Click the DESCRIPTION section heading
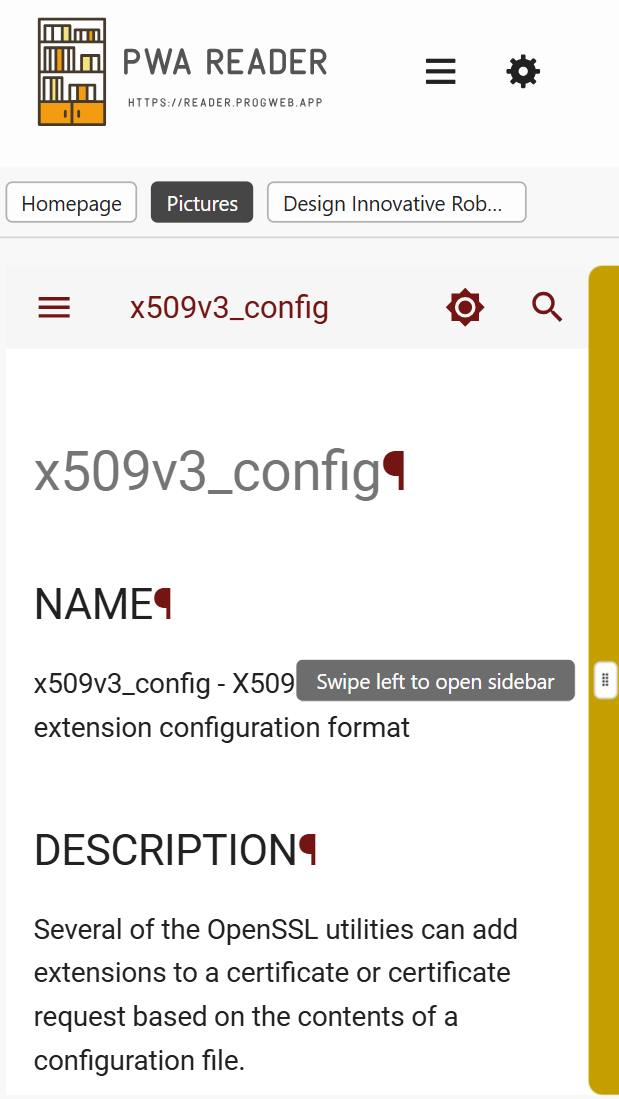This screenshot has height=1099, width=619. click(x=165, y=850)
